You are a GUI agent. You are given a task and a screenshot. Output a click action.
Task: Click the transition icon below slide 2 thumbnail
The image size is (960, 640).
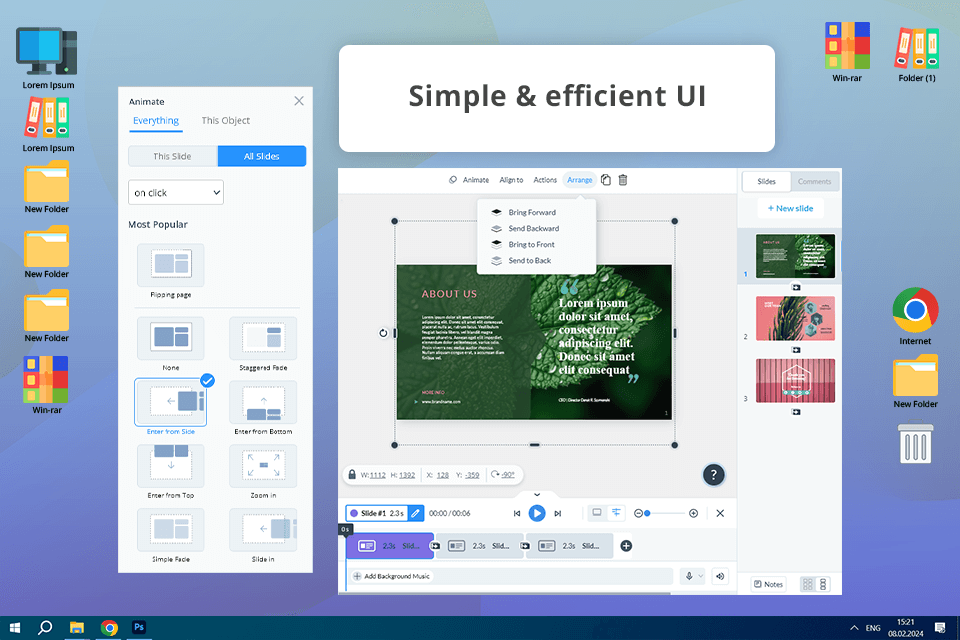point(796,350)
